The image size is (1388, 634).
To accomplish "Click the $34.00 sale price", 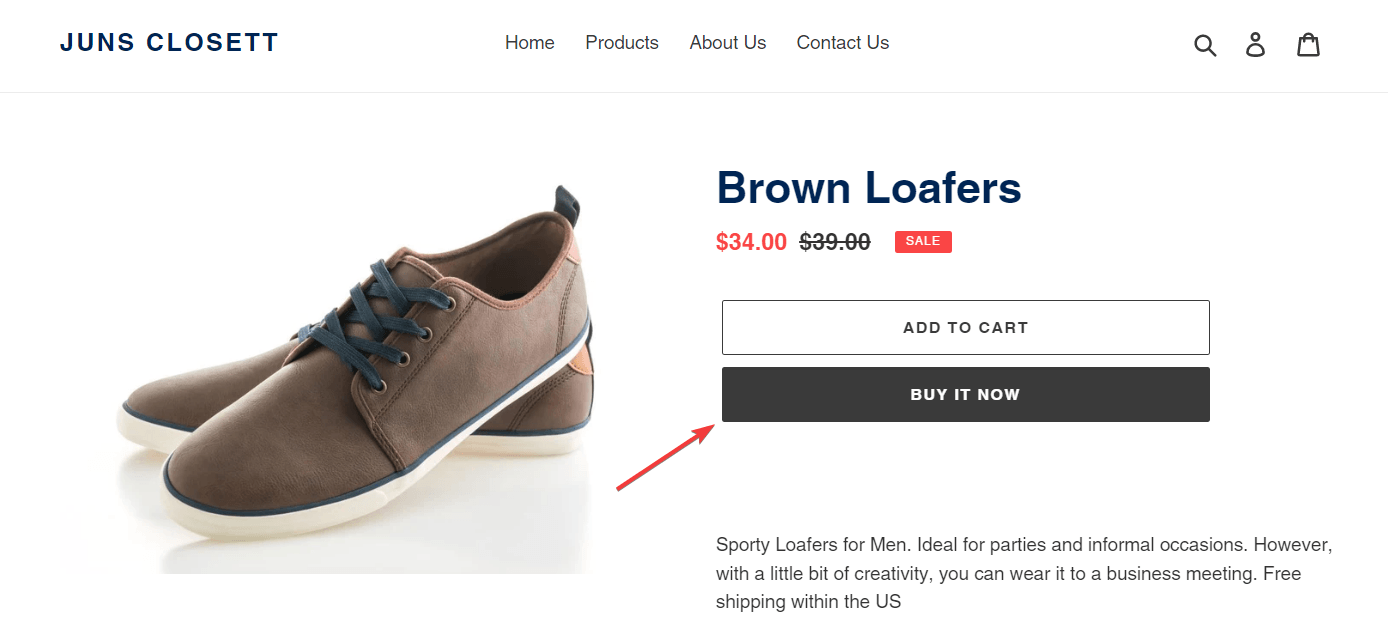I will [x=751, y=242].
